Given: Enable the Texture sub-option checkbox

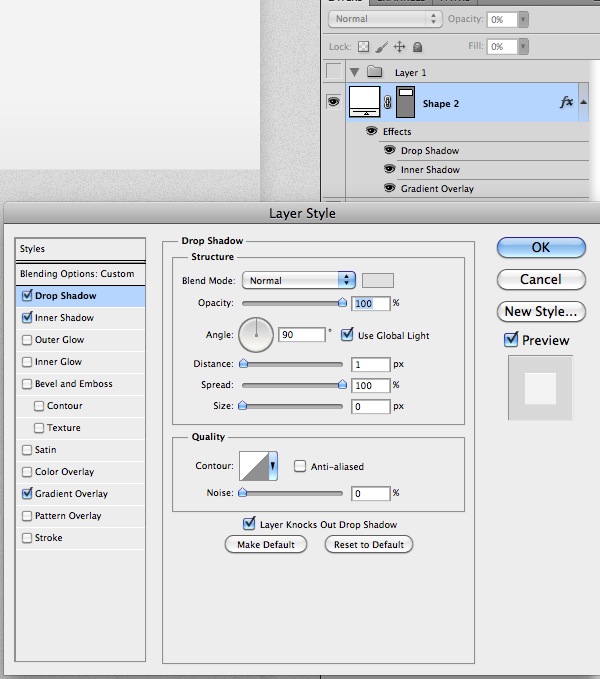Looking at the screenshot, I should tap(39, 428).
